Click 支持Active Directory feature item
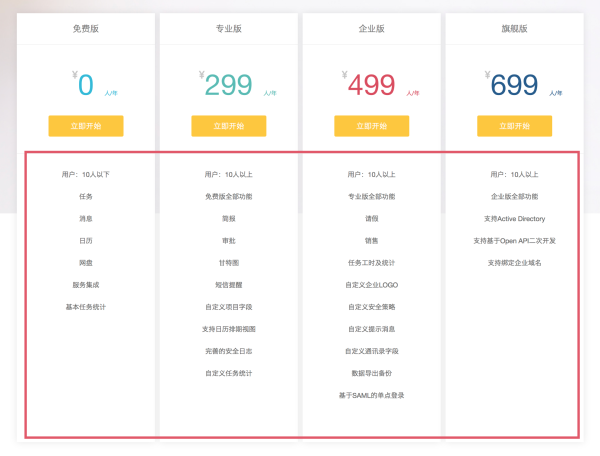This screenshot has width=600, height=456. (x=514, y=219)
